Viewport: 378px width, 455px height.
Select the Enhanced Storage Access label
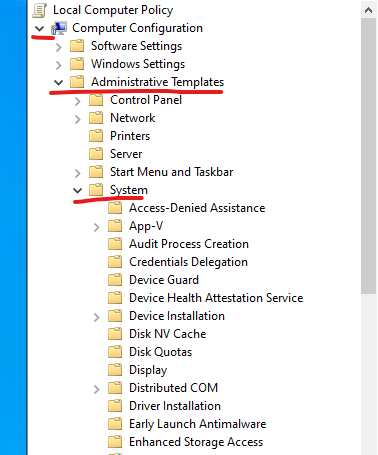(196, 442)
